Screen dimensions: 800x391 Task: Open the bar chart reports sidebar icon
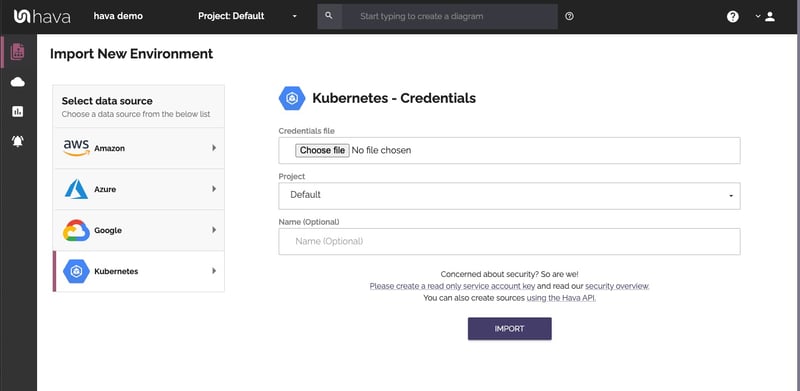(17, 111)
